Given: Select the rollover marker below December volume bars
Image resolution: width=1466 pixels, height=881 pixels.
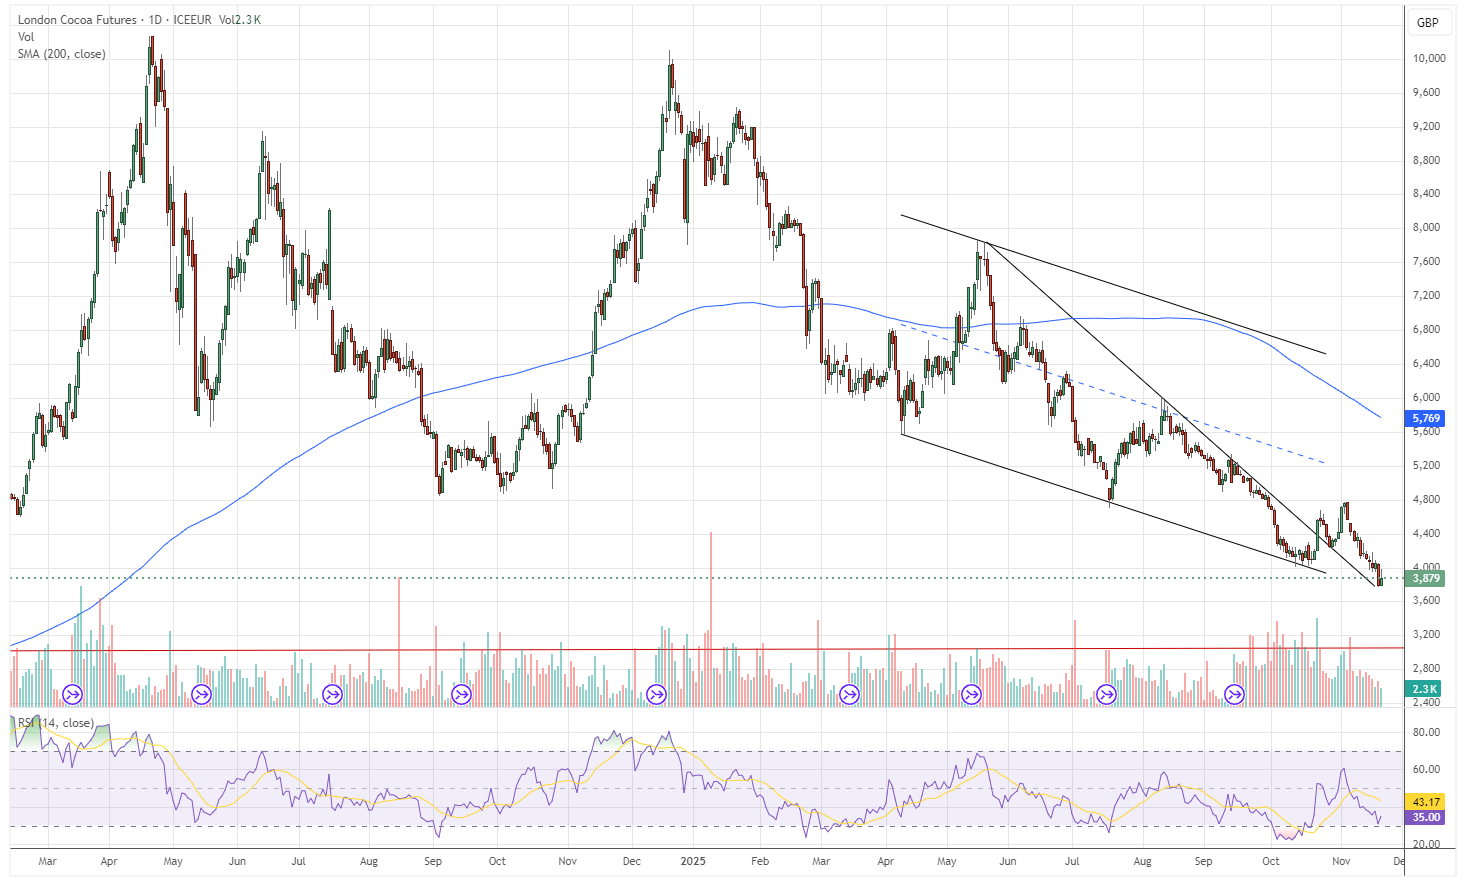Looking at the screenshot, I should point(655,693).
